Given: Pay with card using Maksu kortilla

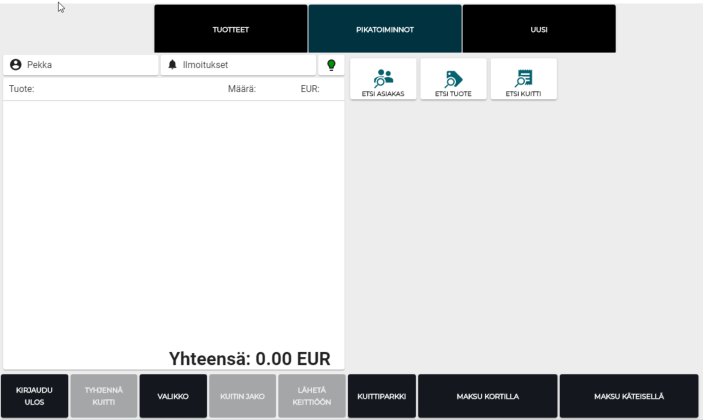Looking at the screenshot, I should (487, 397).
